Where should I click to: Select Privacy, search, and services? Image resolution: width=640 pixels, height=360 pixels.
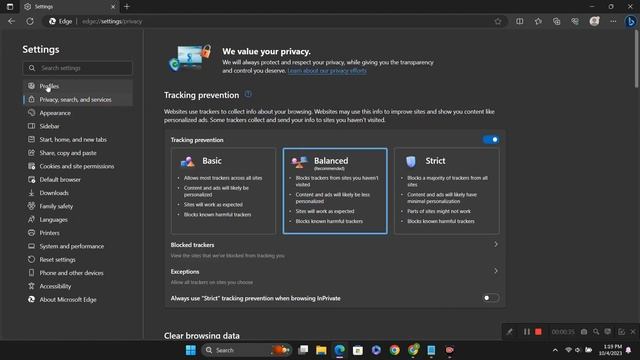[x=78, y=100]
